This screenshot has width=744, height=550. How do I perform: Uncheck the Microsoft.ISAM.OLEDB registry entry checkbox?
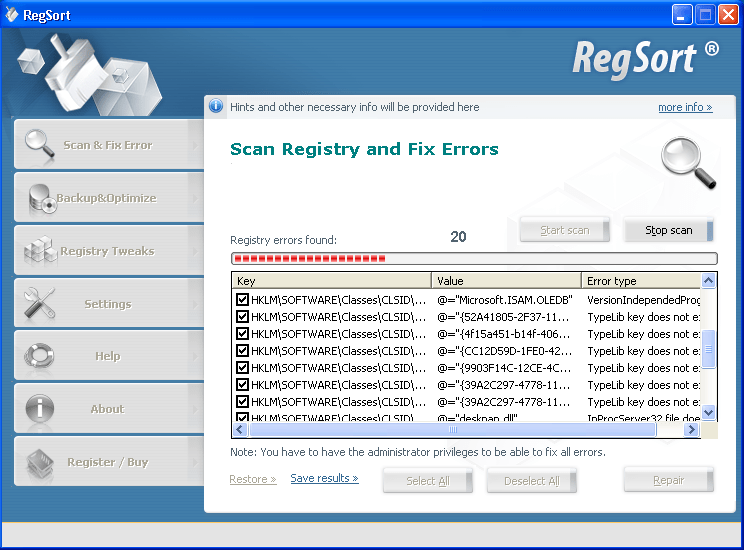coord(242,300)
